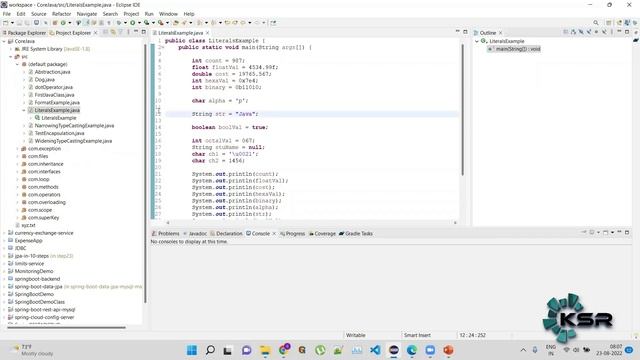Toggle Hide Local Types in Outline toolbar

click(x=604, y=32)
